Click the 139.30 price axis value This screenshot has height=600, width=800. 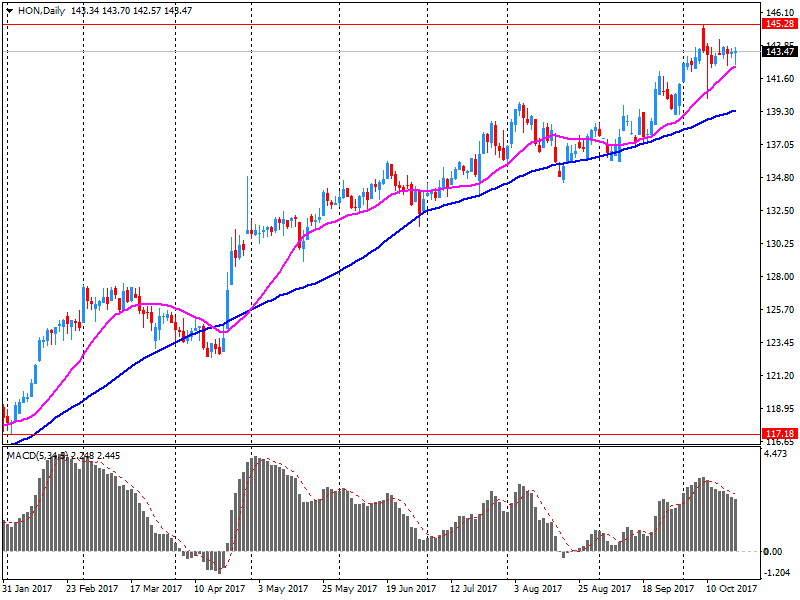point(781,112)
